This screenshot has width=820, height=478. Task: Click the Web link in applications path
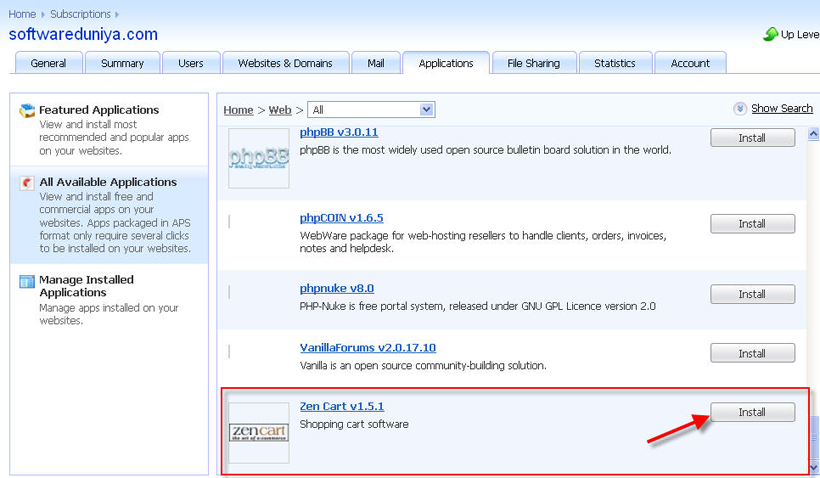[x=280, y=110]
